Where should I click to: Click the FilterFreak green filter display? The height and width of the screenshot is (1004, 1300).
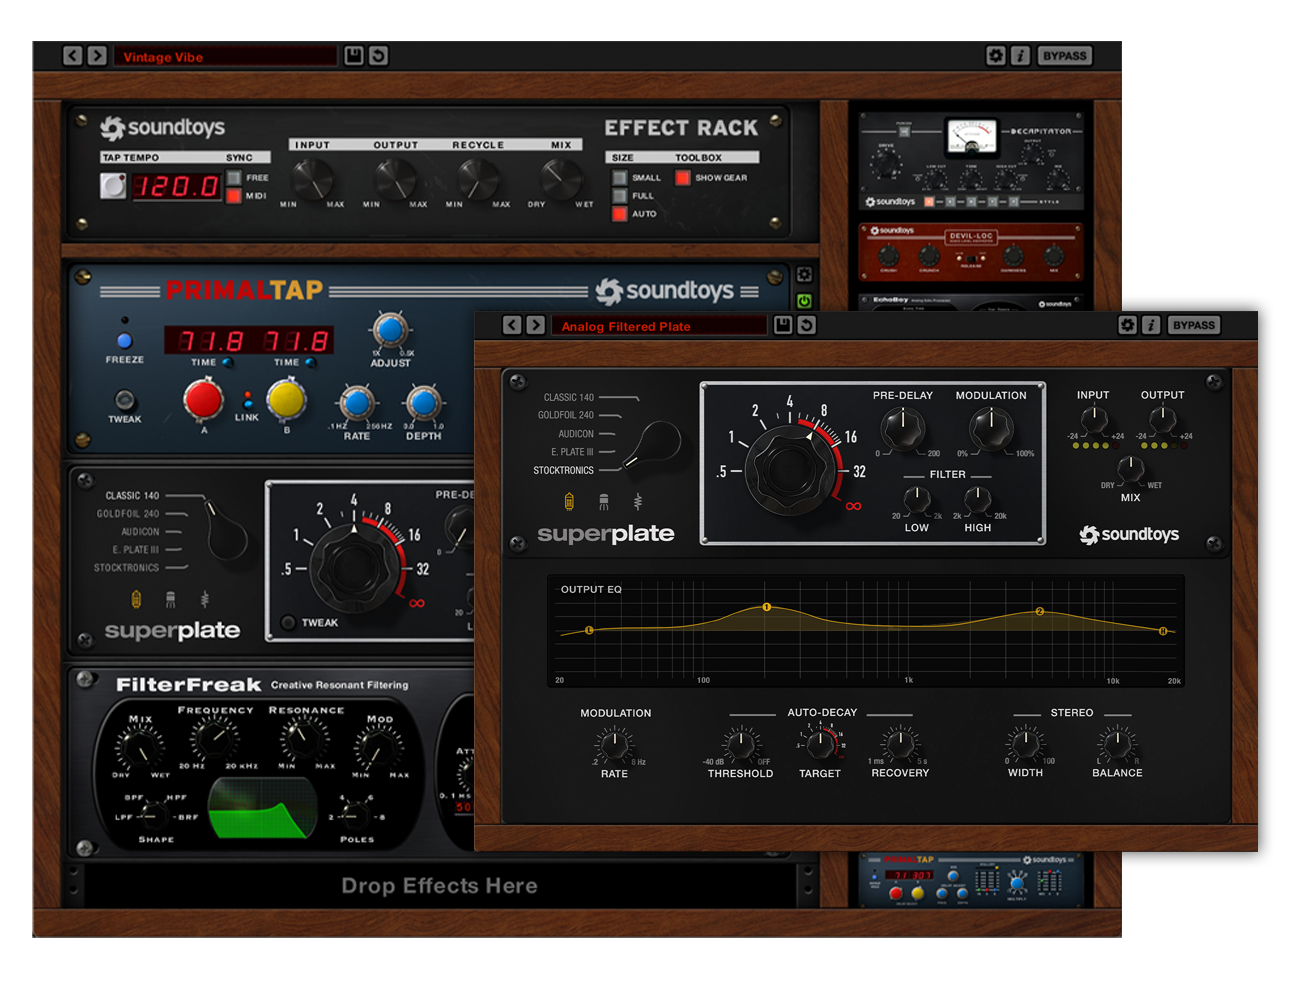pos(262,806)
